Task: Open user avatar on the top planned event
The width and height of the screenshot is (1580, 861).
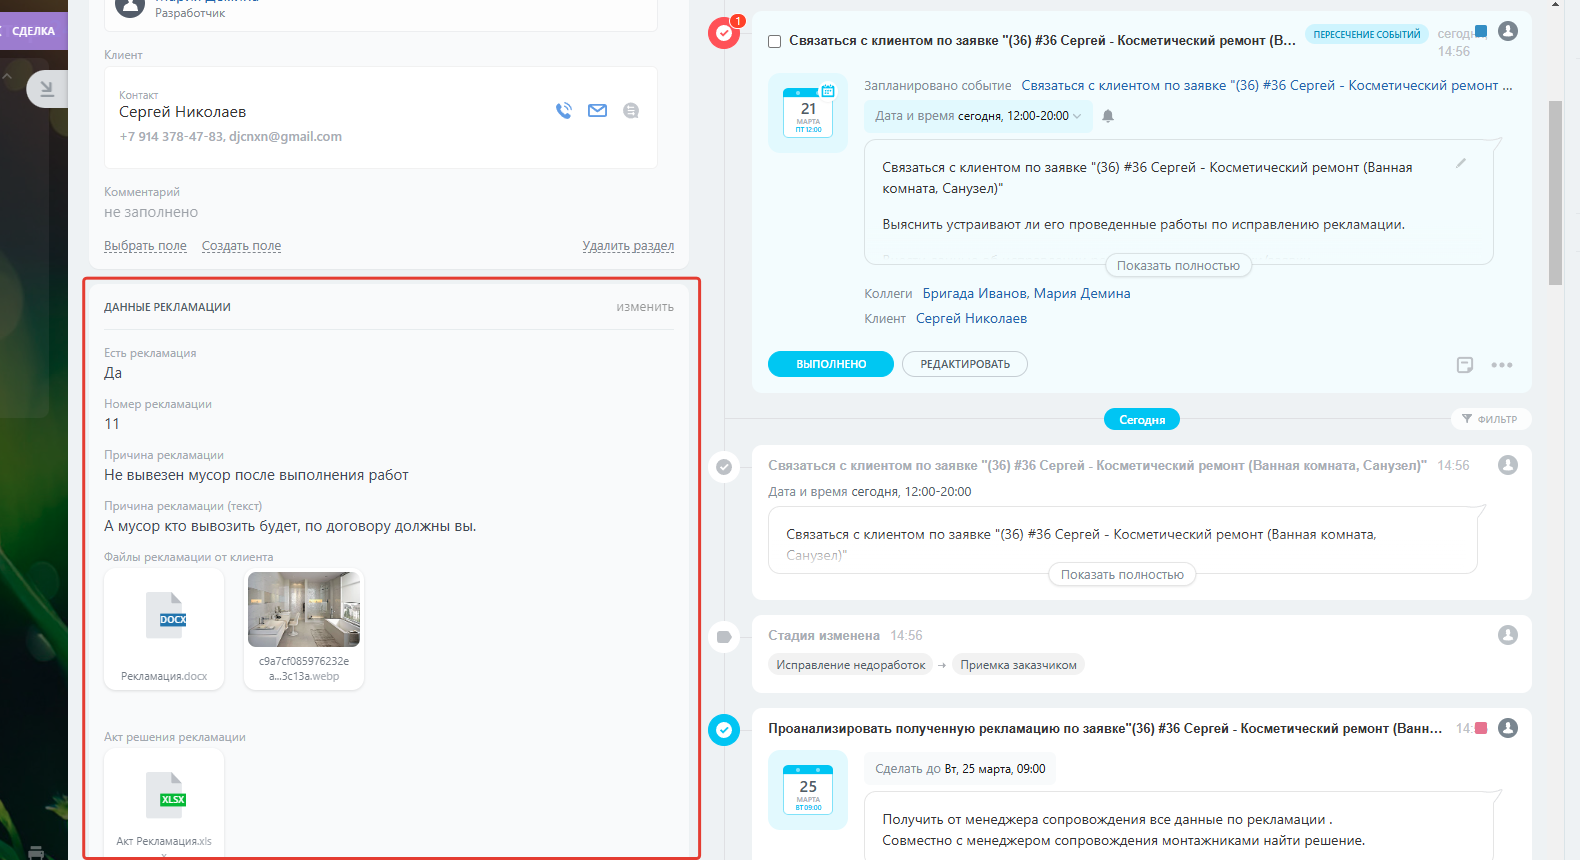Action: [x=1508, y=31]
